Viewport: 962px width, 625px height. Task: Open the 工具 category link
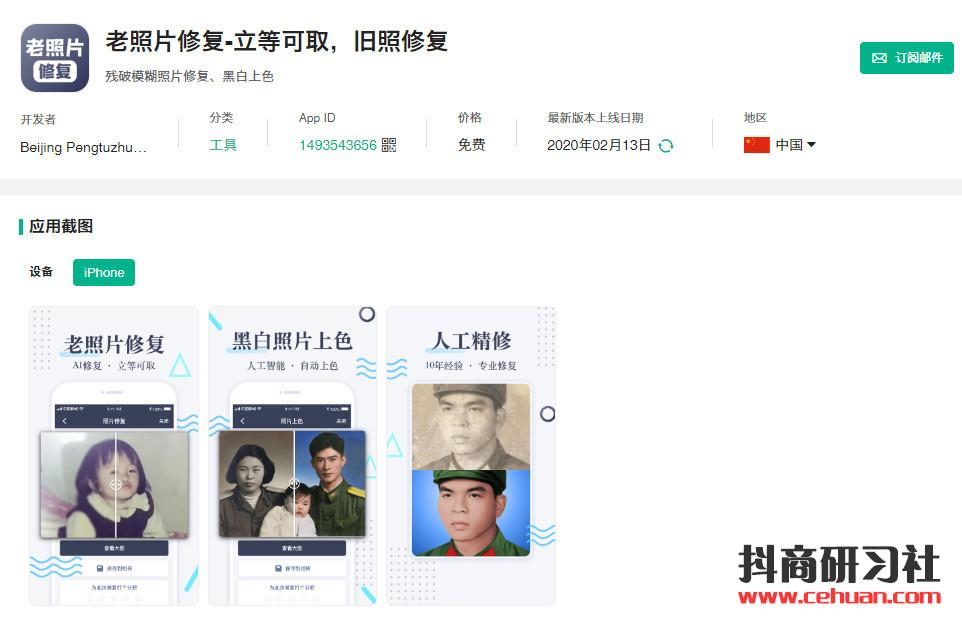tap(223, 145)
